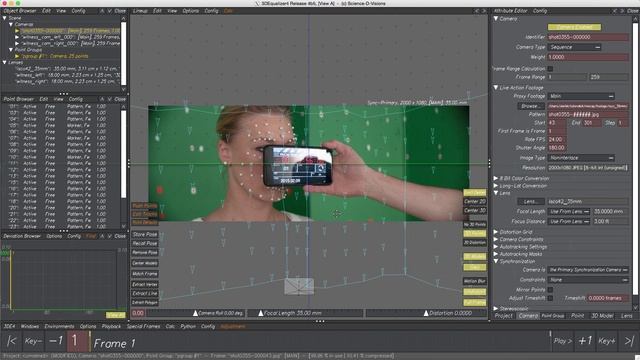Toggle the Center 2D view button

pyautogui.click(x=475, y=201)
